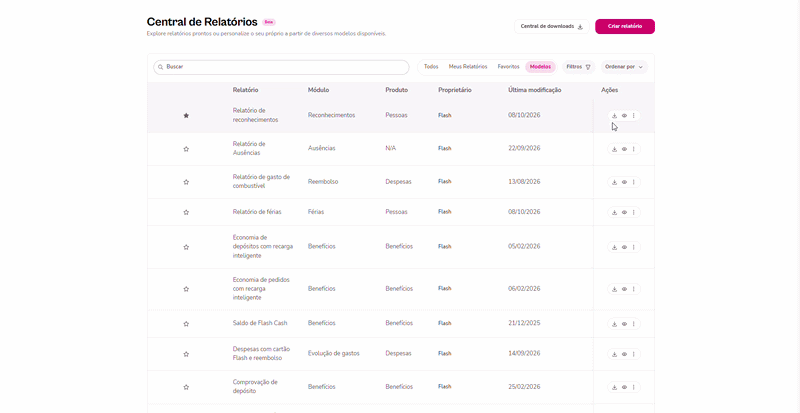
Task: Click the Evolução de gastos module cell
Action: [334, 353]
